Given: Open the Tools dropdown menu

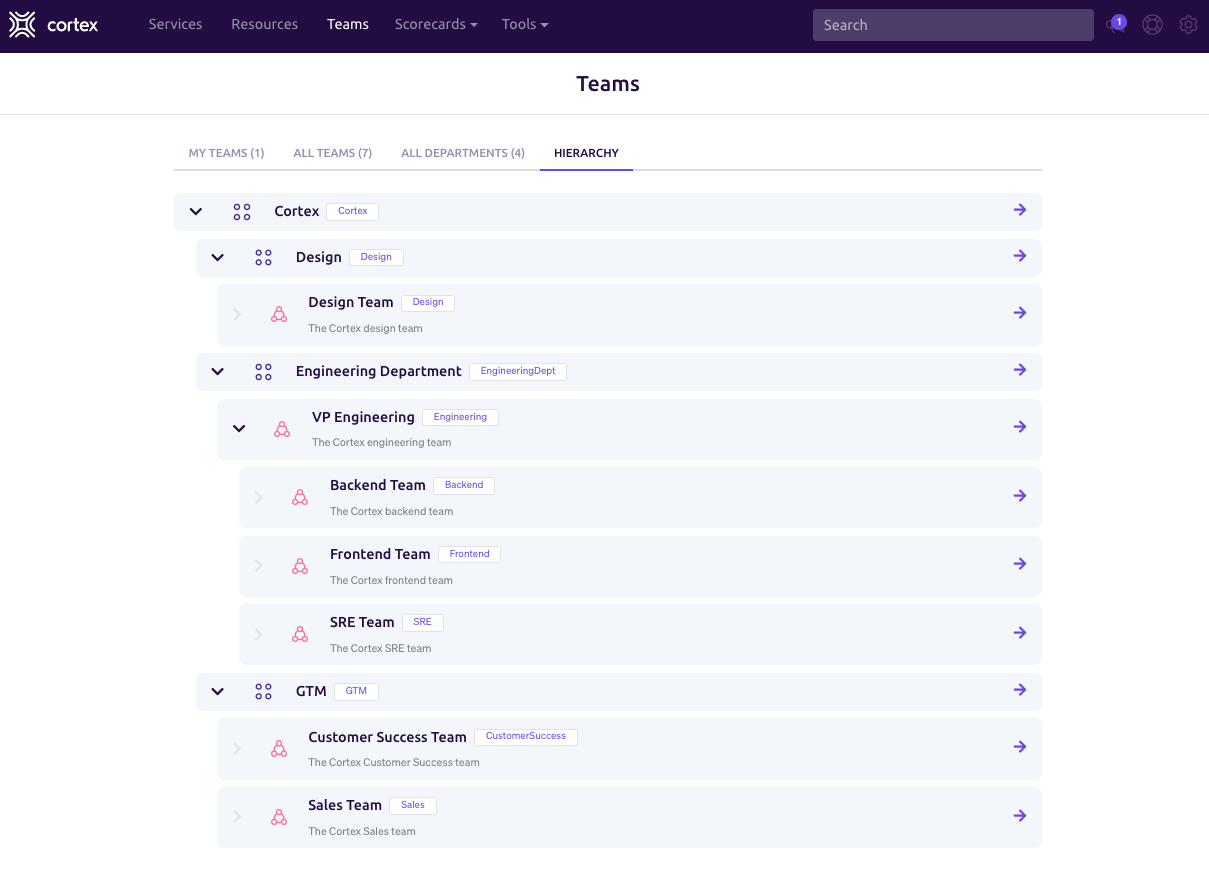Looking at the screenshot, I should [525, 24].
